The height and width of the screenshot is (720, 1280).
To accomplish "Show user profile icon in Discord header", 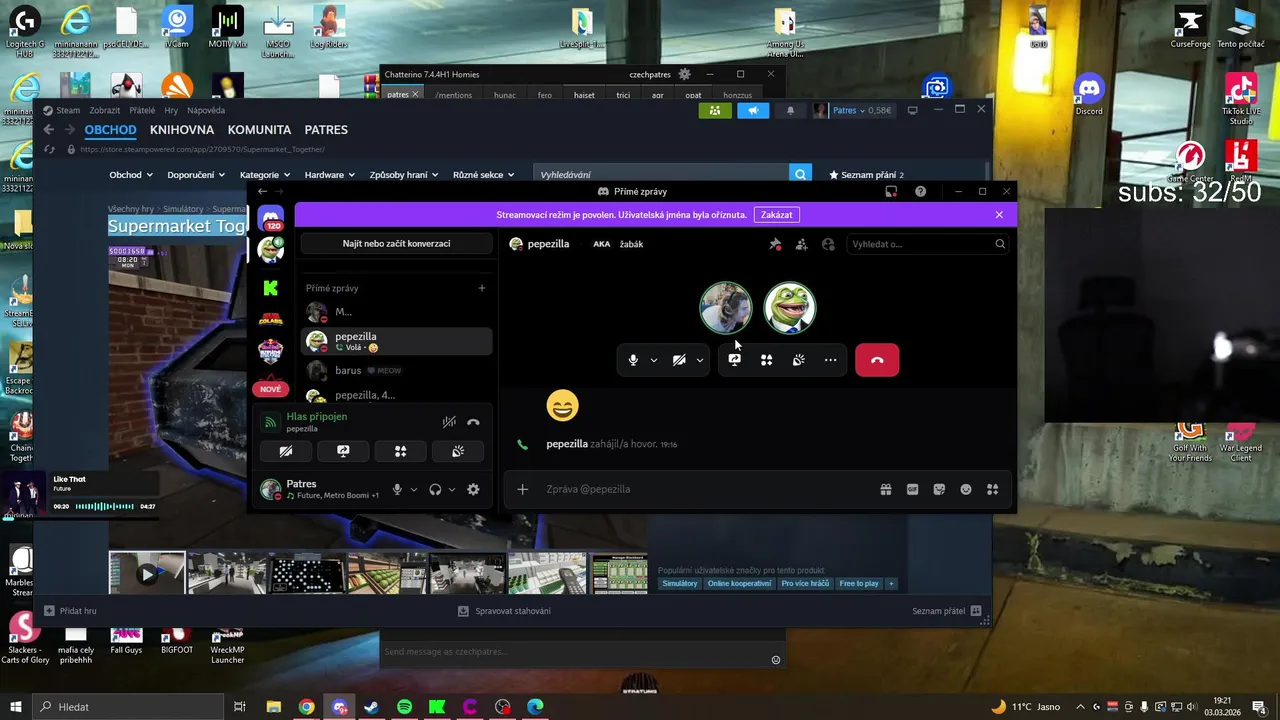I will click(828, 244).
